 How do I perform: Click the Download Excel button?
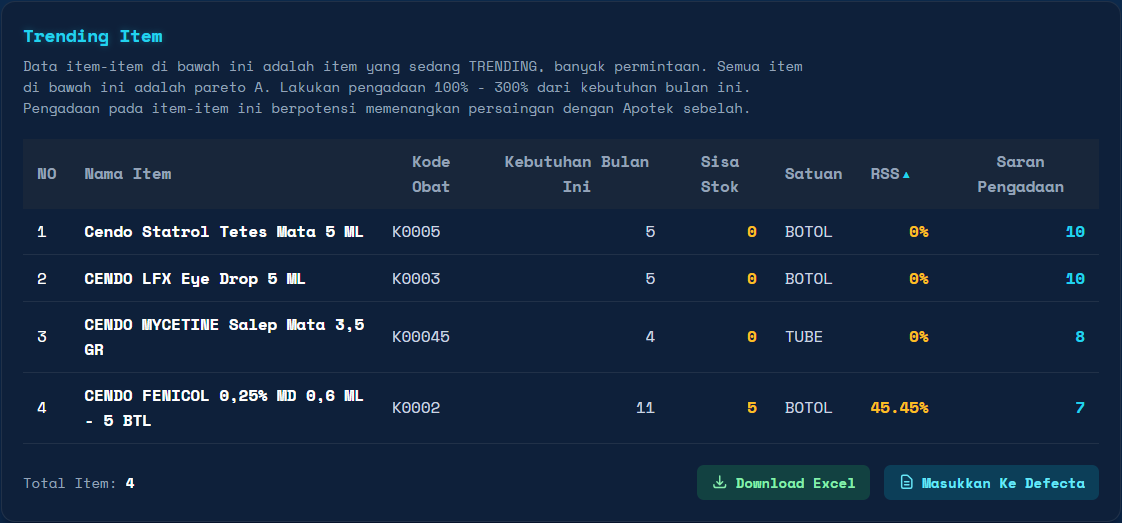(783, 483)
